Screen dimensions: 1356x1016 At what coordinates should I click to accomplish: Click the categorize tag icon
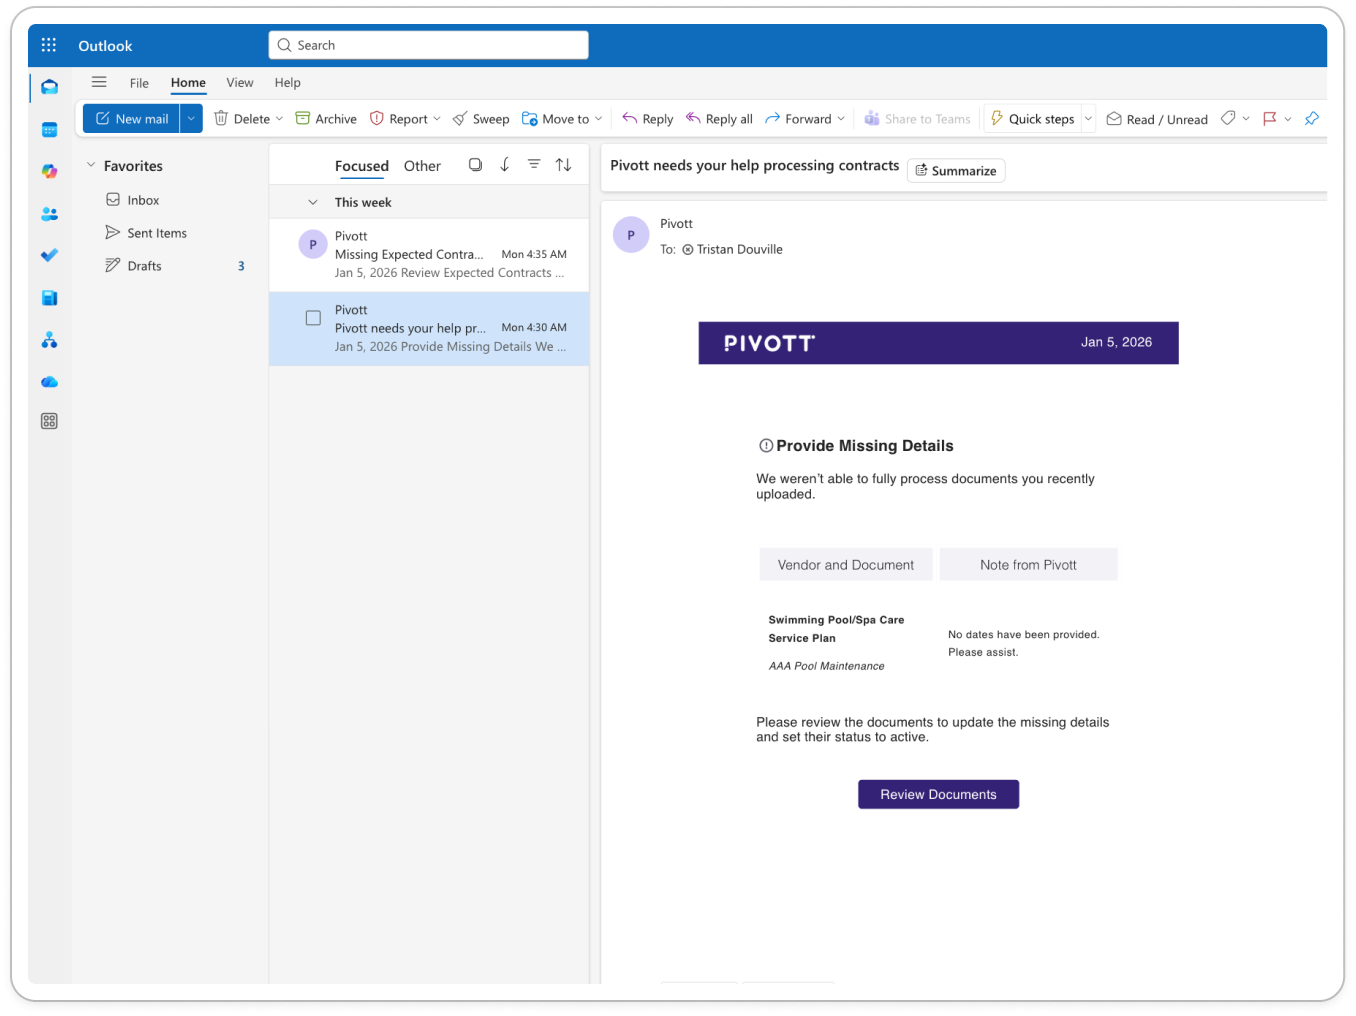click(x=1228, y=118)
